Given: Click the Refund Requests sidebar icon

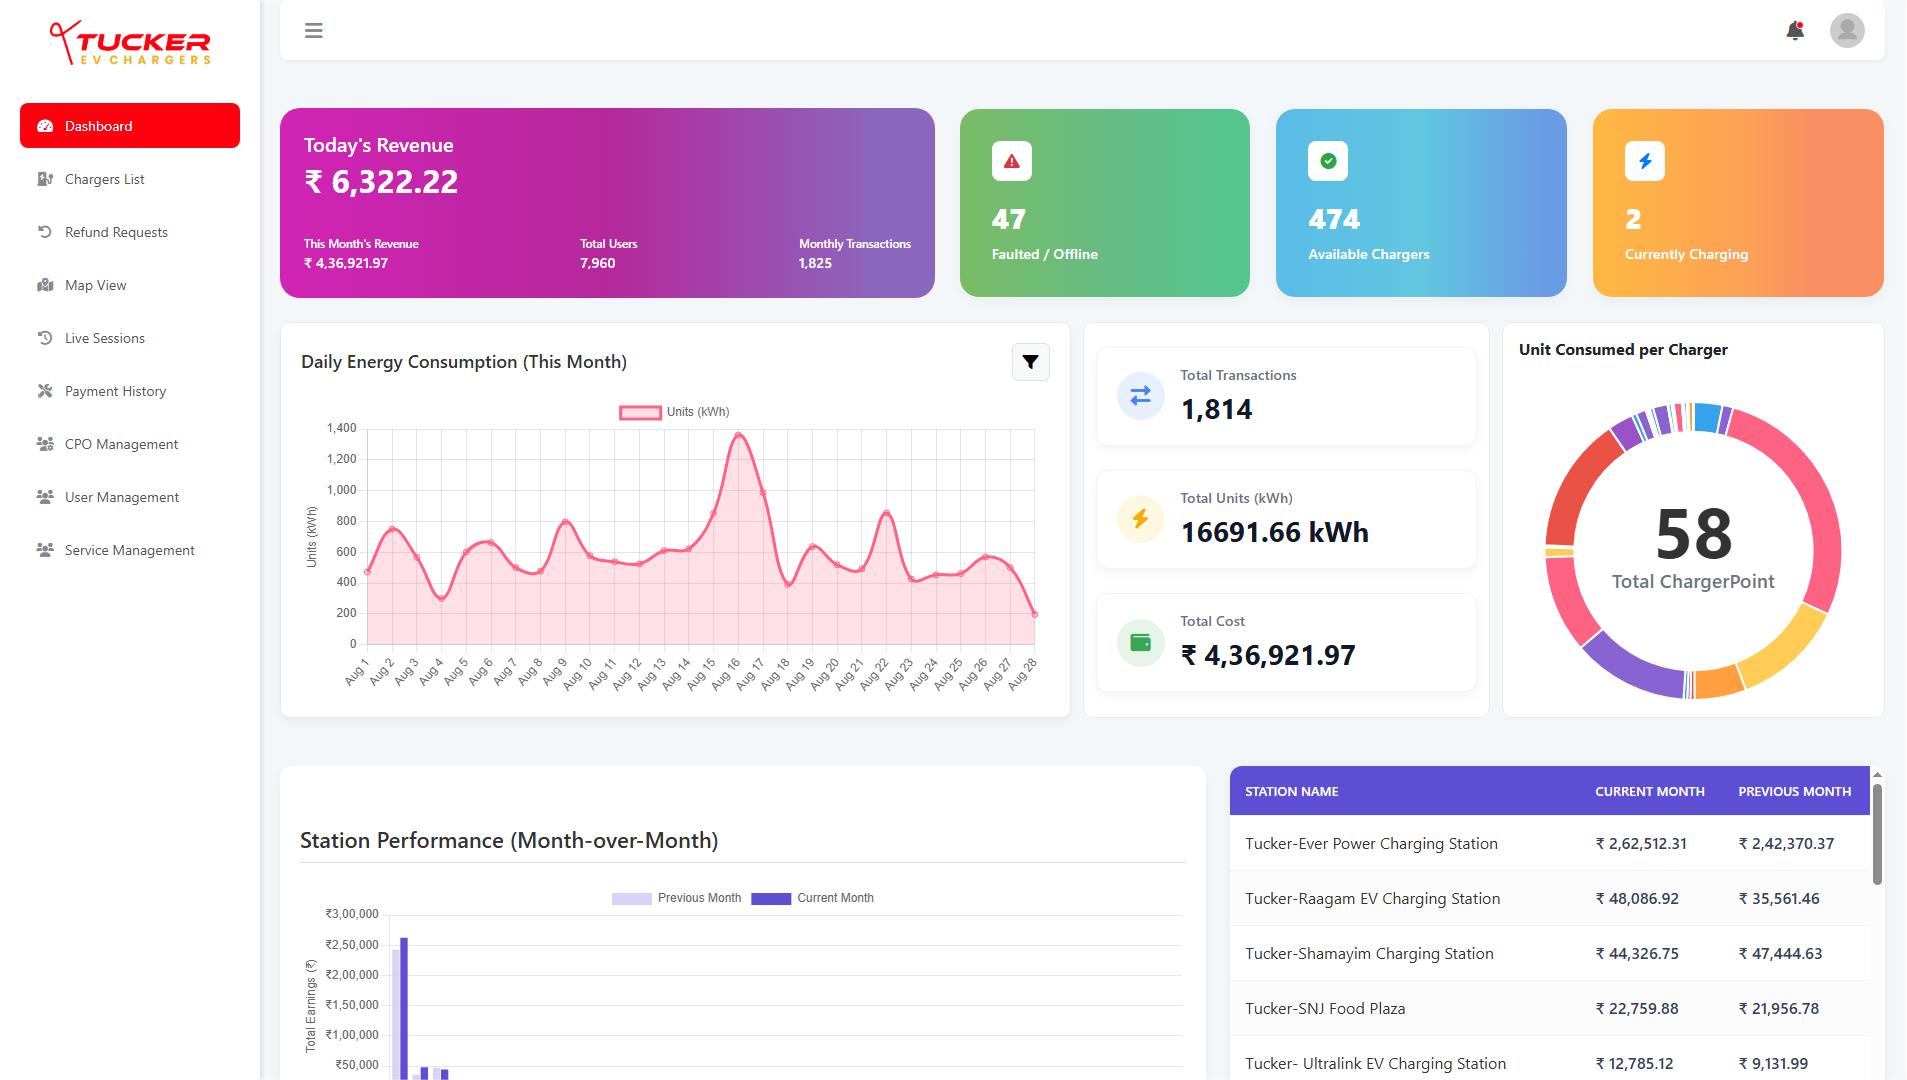Looking at the screenshot, I should pyautogui.click(x=45, y=232).
